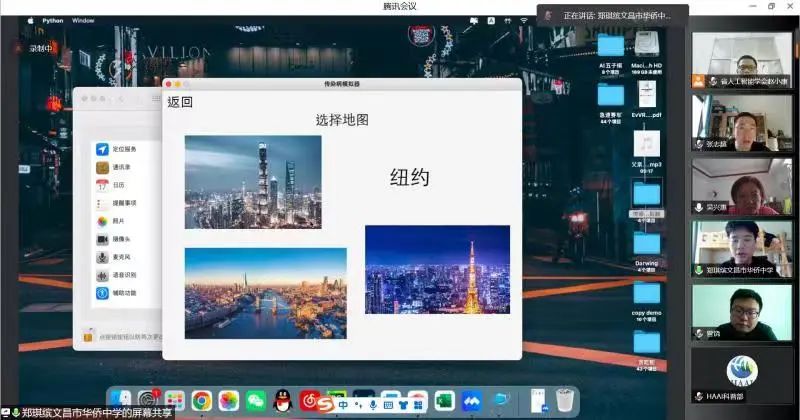Open the Macintosh HD desktop drive
800x420 pixels.
point(646,53)
